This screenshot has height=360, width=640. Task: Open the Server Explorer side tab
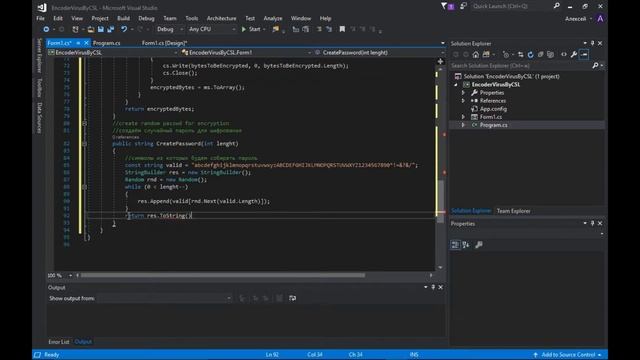pyautogui.click(x=40, y=56)
